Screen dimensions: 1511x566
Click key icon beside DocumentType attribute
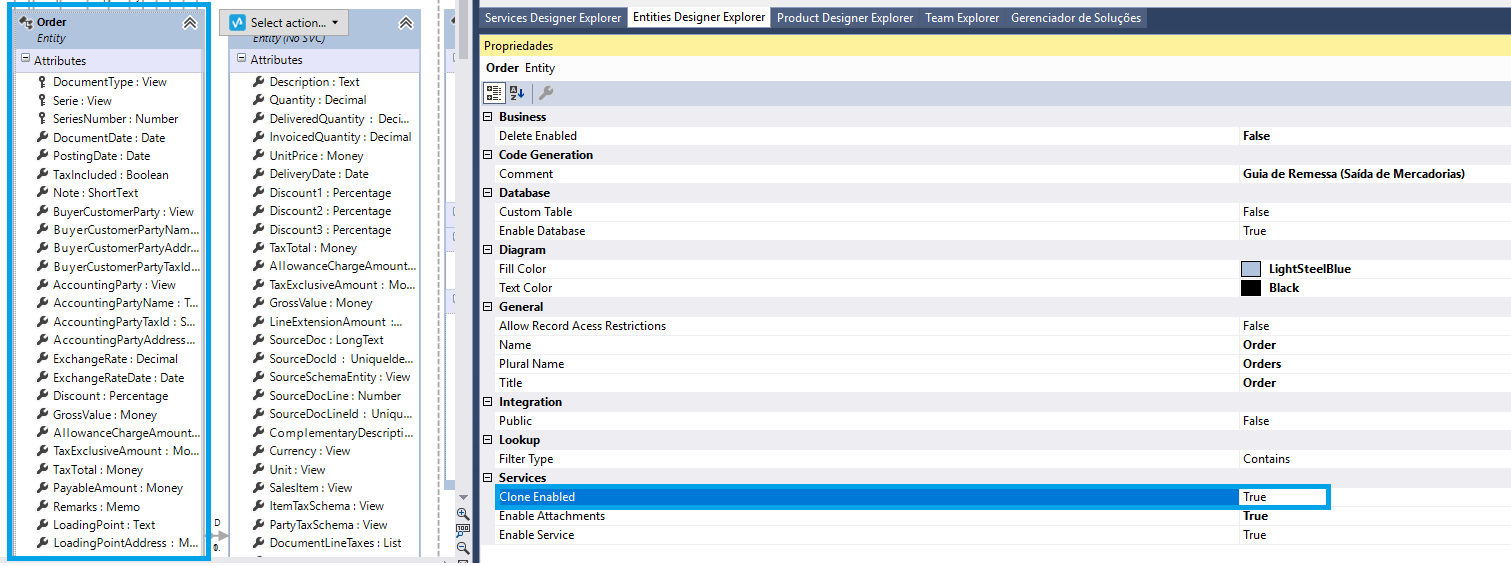pos(42,82)
